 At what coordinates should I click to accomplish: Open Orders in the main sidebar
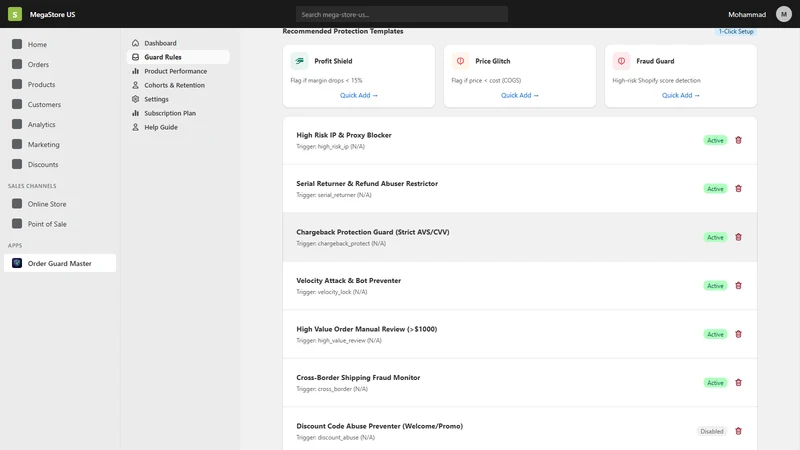click(60, 64)
